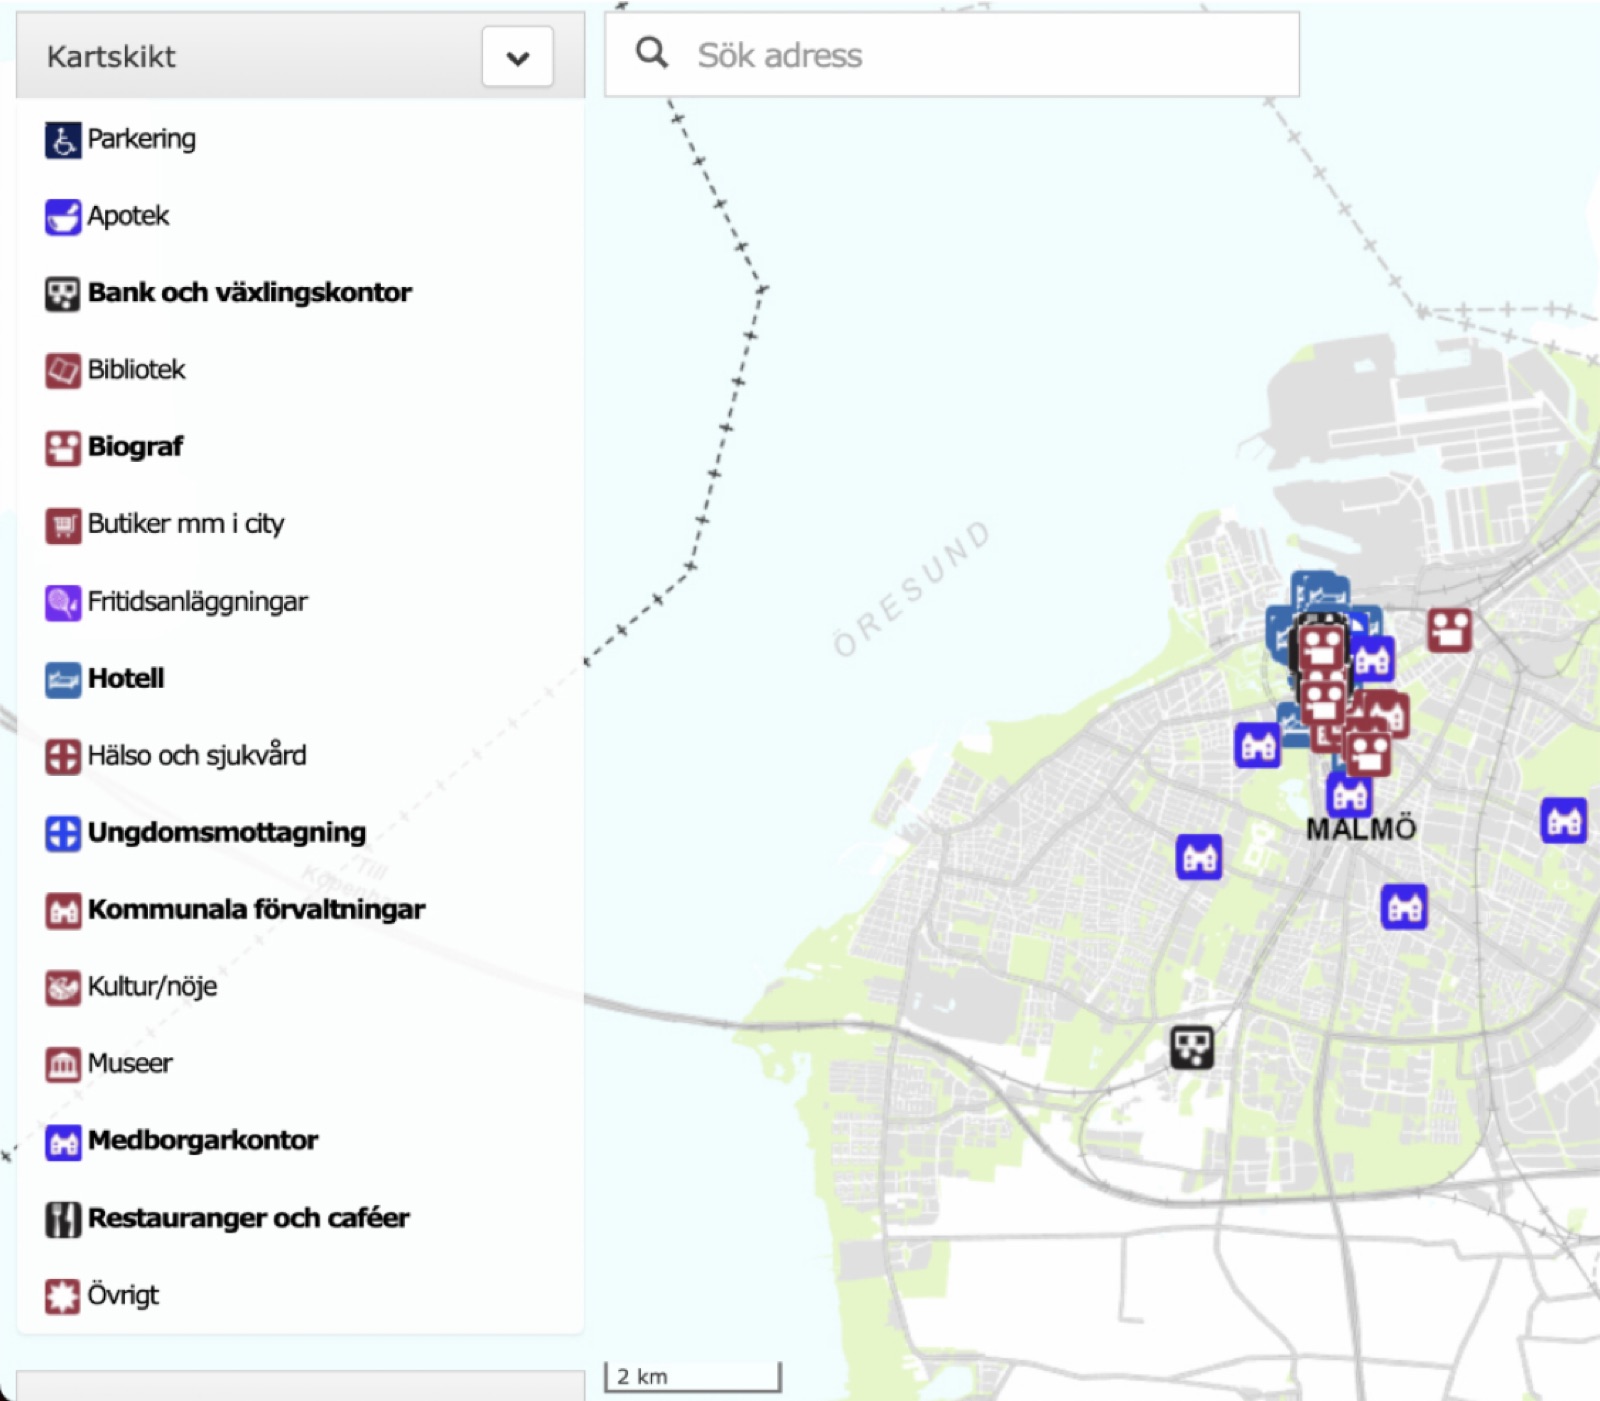Click the Fritidsanläggningar racket icon
This screenshot has width=1600, height=1401.
[62, 603]
